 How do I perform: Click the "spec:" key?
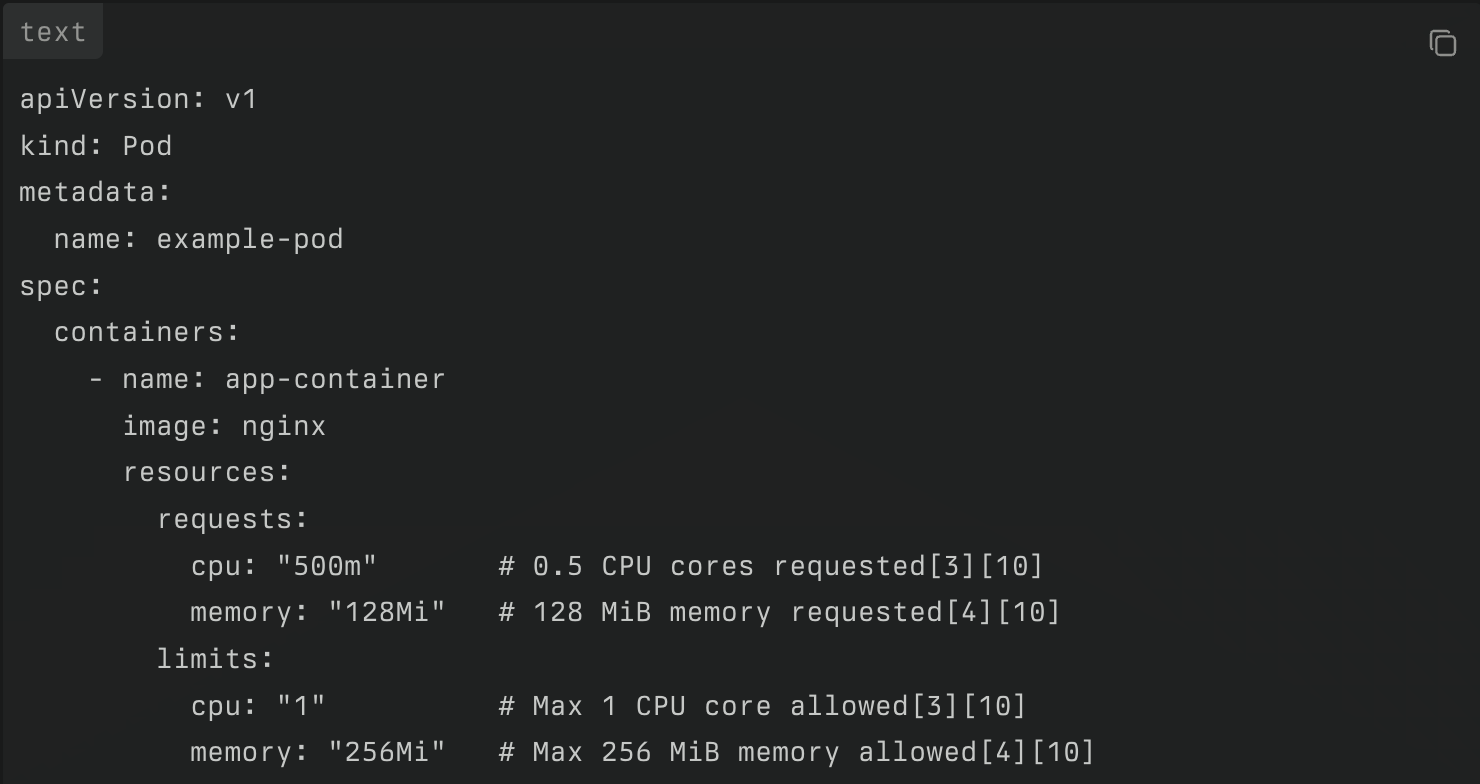tap(62, 286)
